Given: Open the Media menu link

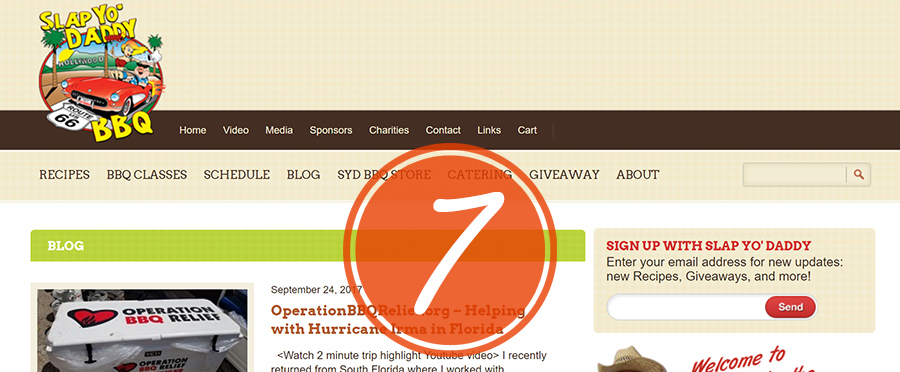Looking at the screenshot, I should point(279,130).
